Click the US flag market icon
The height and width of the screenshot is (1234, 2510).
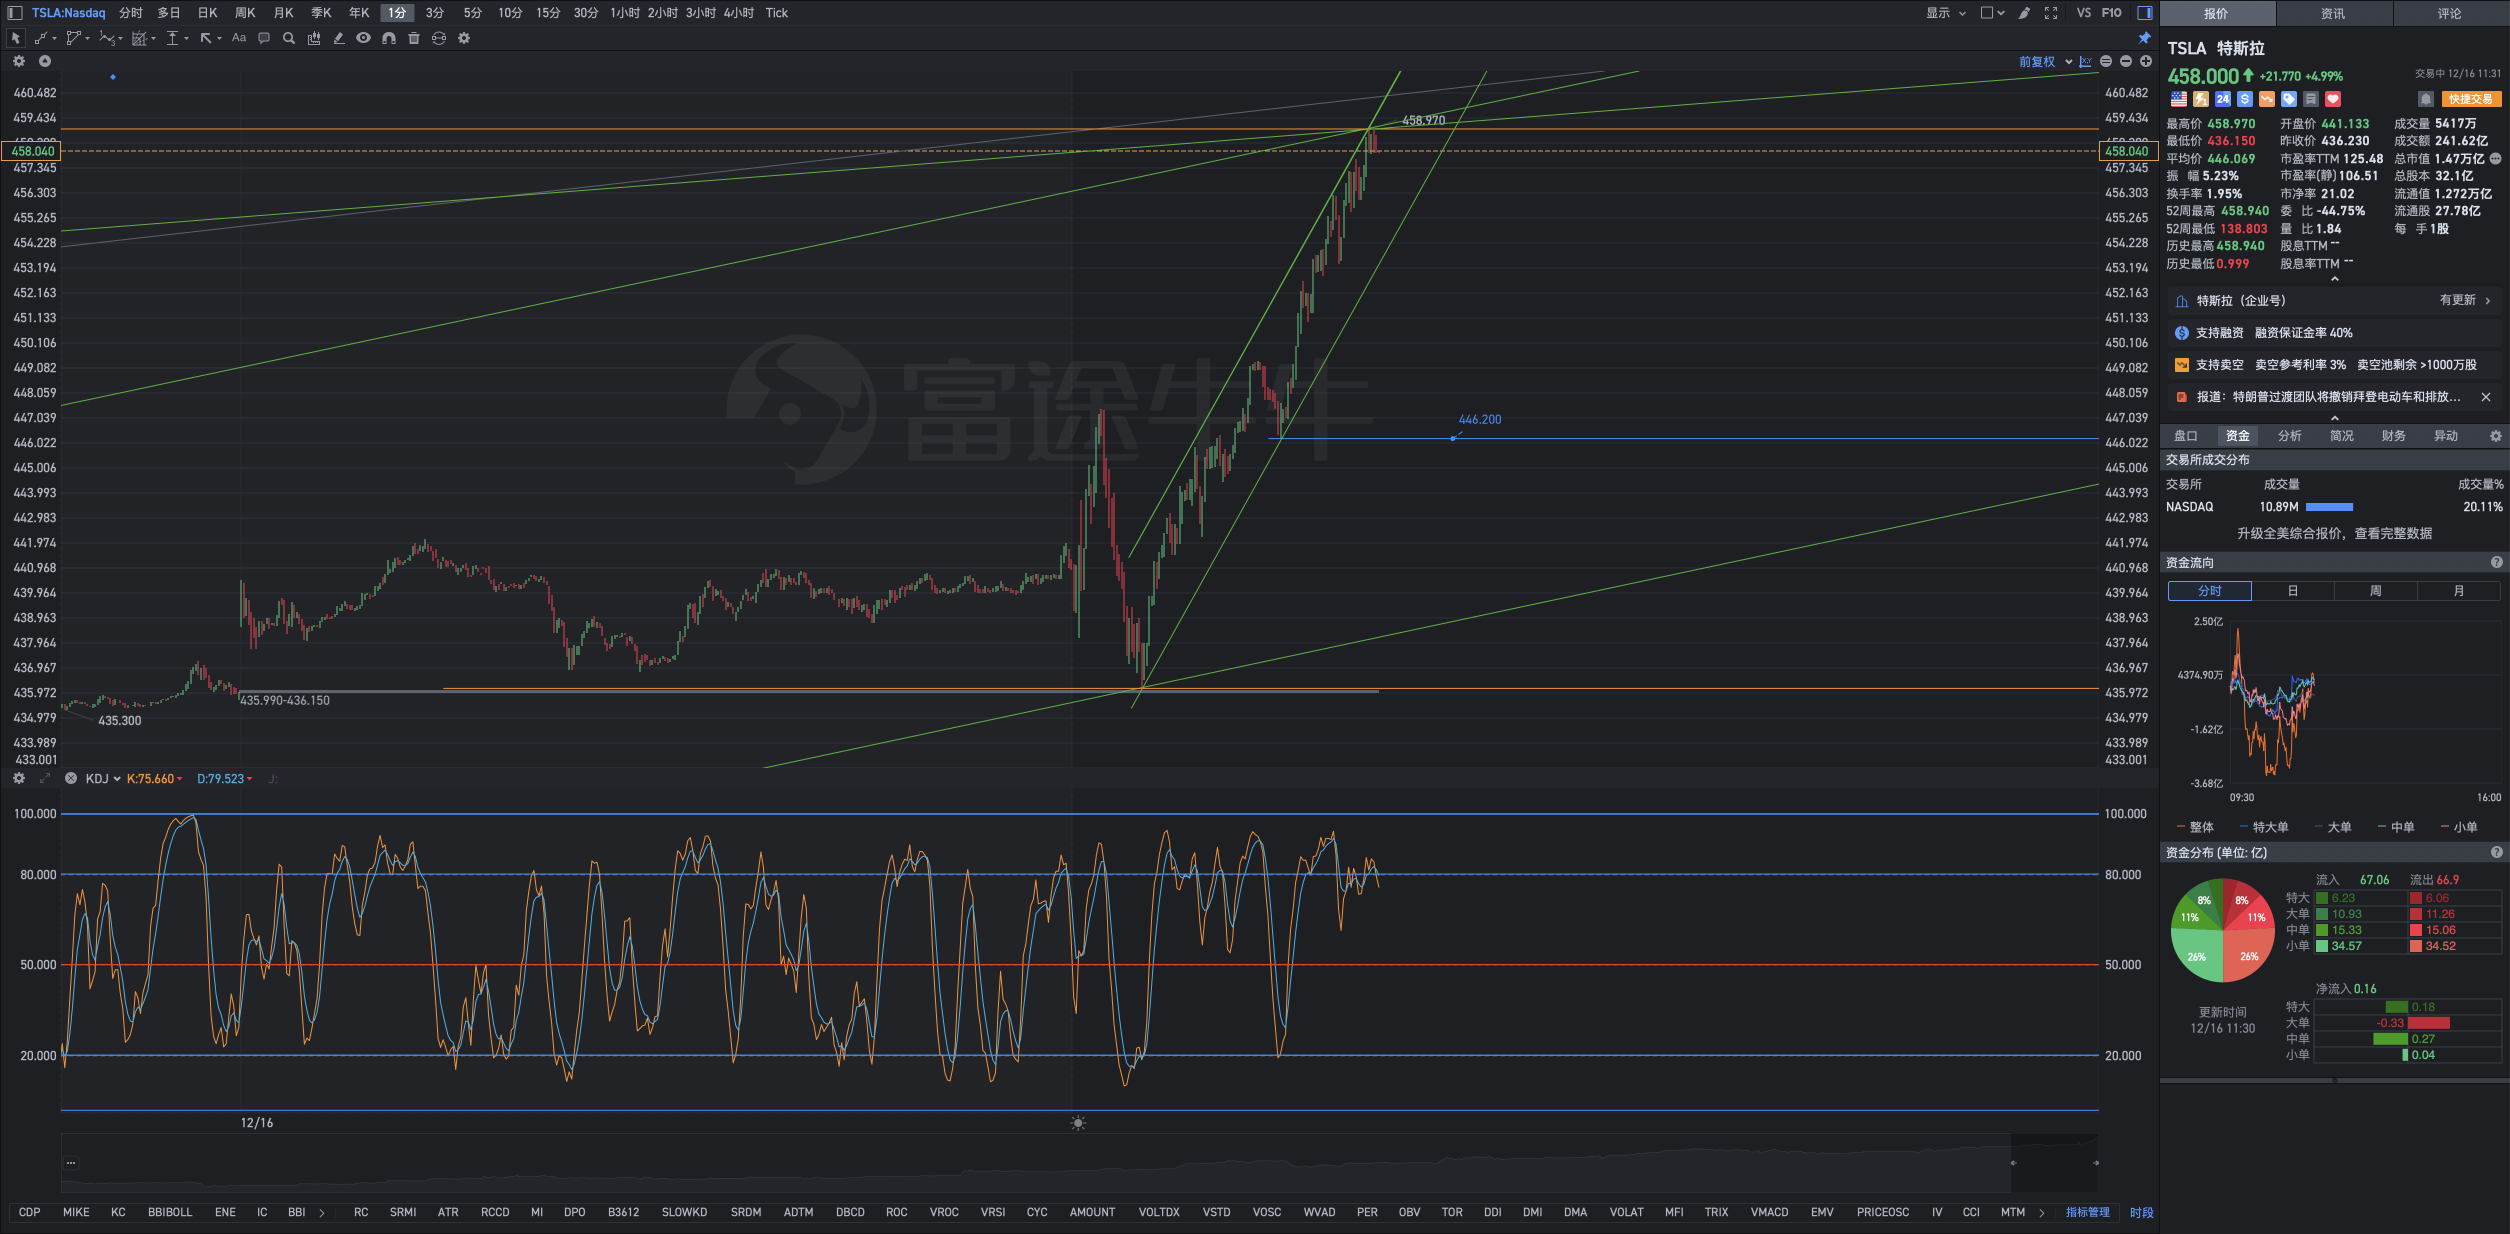coord(2179,99)
